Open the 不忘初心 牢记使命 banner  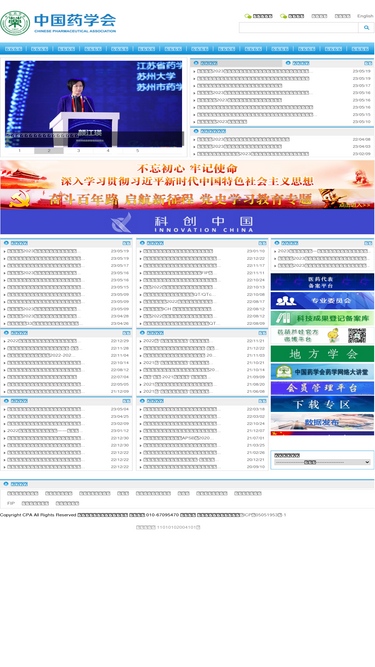coord(187,174)
